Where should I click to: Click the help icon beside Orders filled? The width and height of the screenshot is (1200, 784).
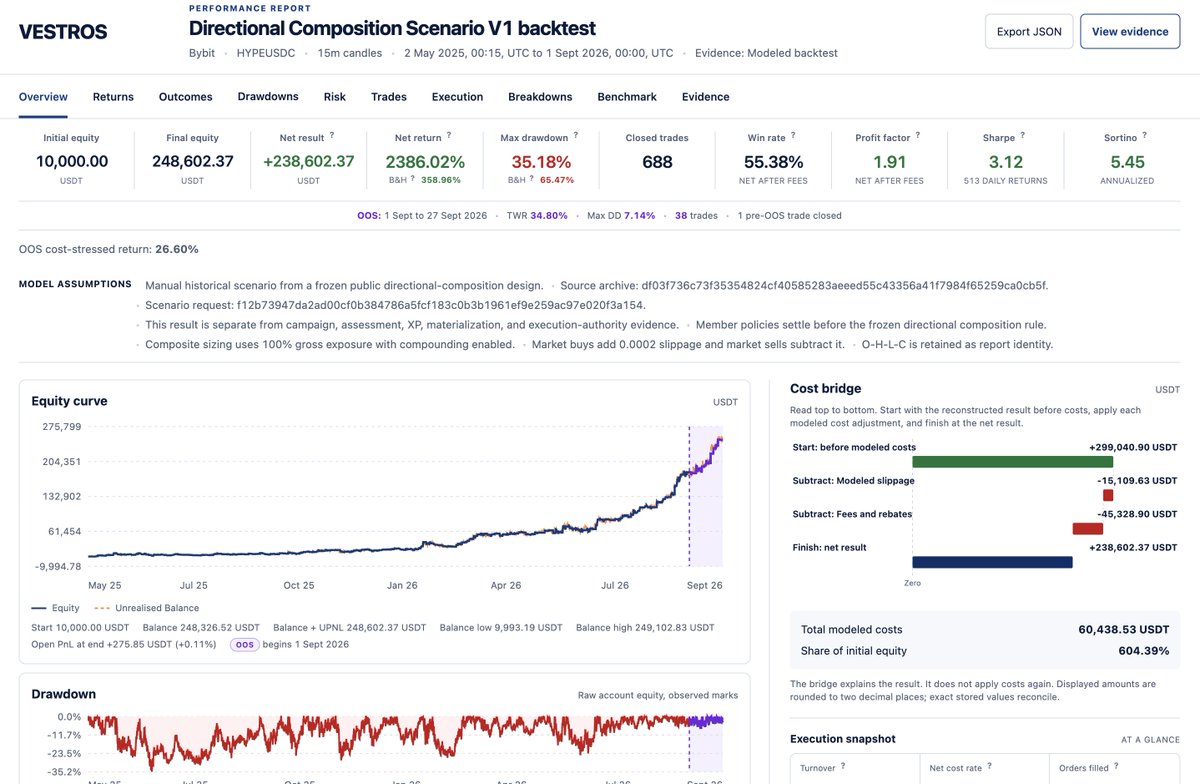coord(1118,766)
